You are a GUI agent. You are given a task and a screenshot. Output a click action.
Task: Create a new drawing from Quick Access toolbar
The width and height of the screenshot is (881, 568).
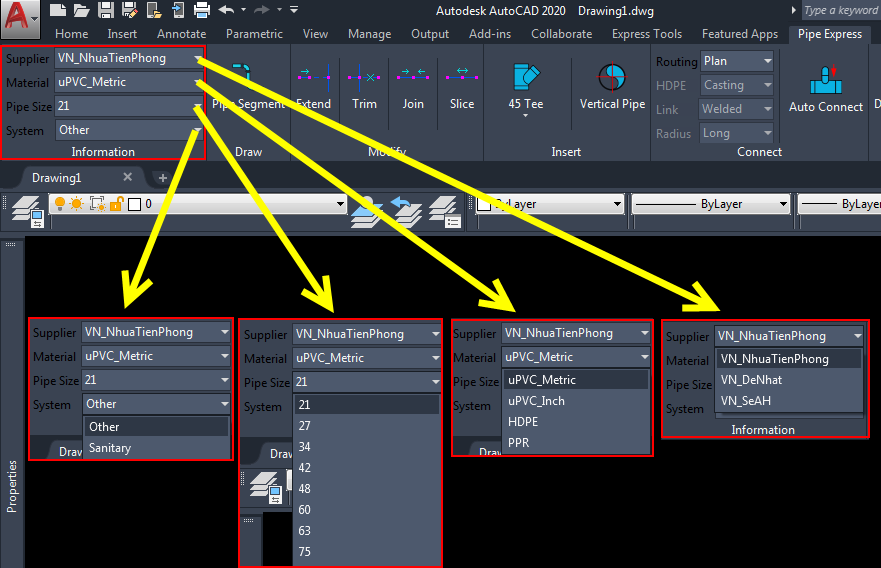57,10
